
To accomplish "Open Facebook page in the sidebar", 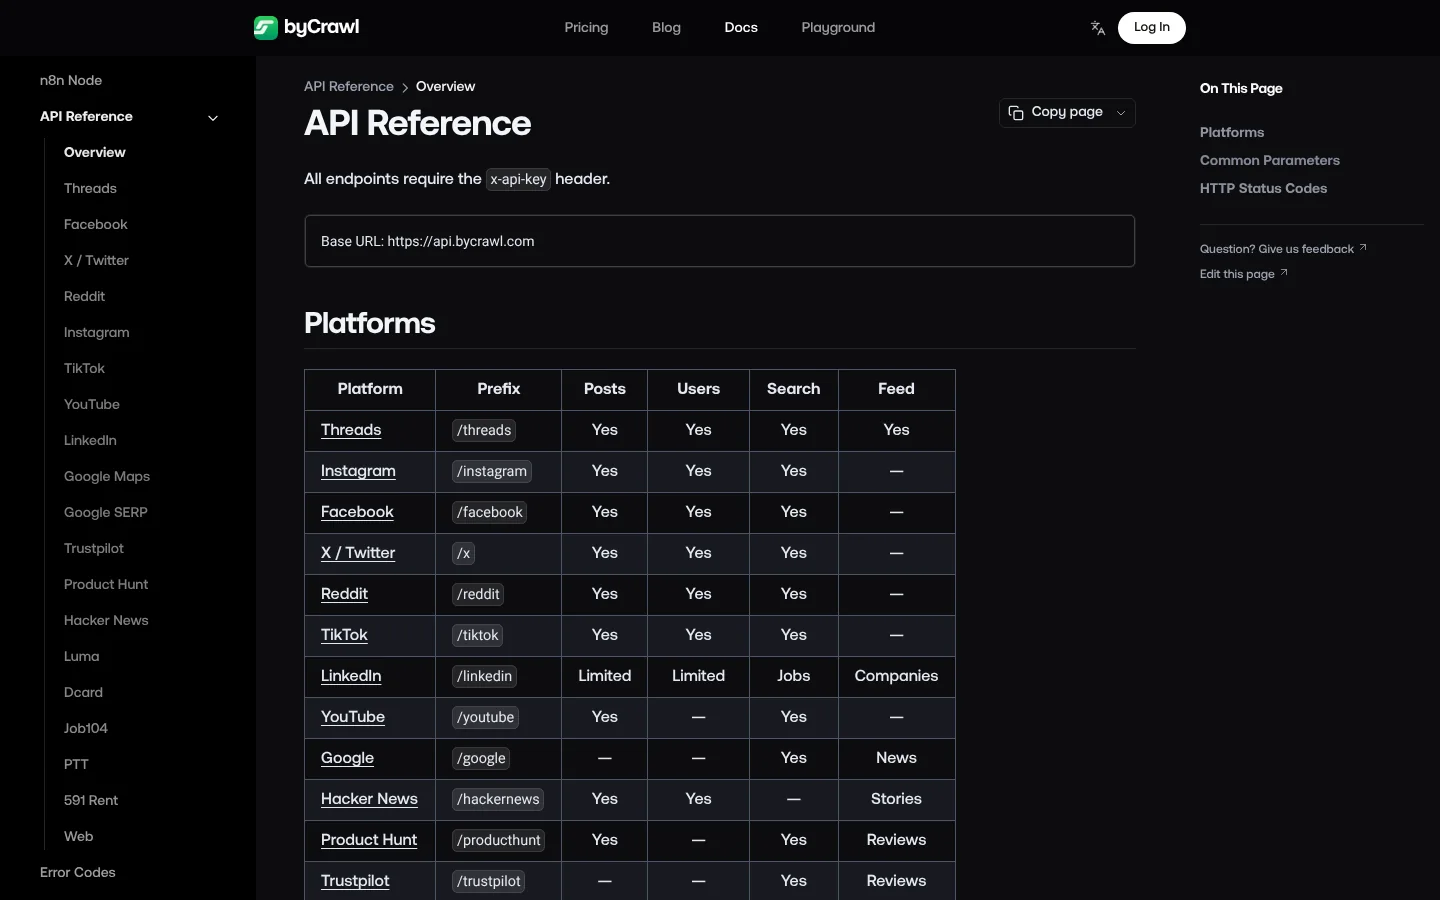I will pos(96,224).
